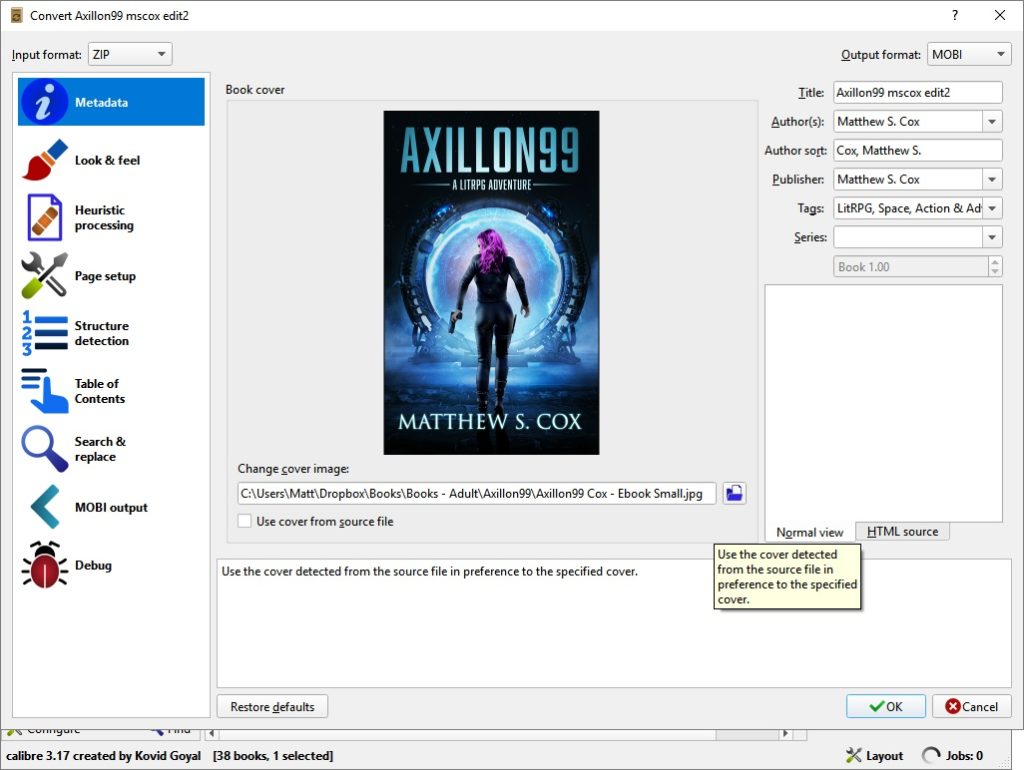Click the cover image path field
Viewport: 1024px width, 770px height.
[477, 493]
